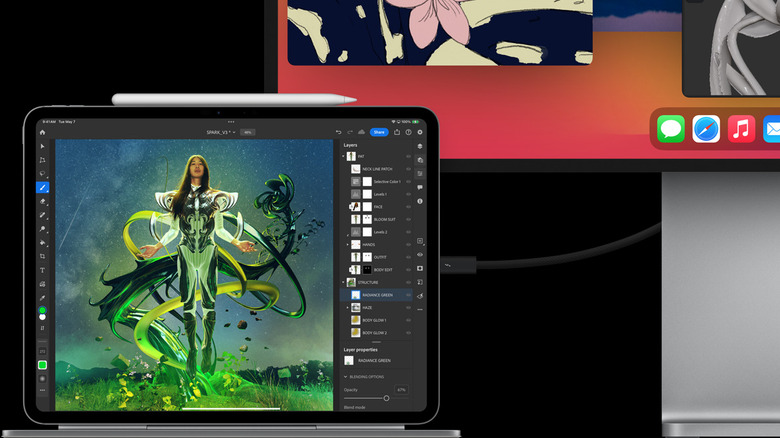Toggle visibility via taskbar eye icon
Image resolution: width=780 pixels, height=438 pixels.
(420, 255)
